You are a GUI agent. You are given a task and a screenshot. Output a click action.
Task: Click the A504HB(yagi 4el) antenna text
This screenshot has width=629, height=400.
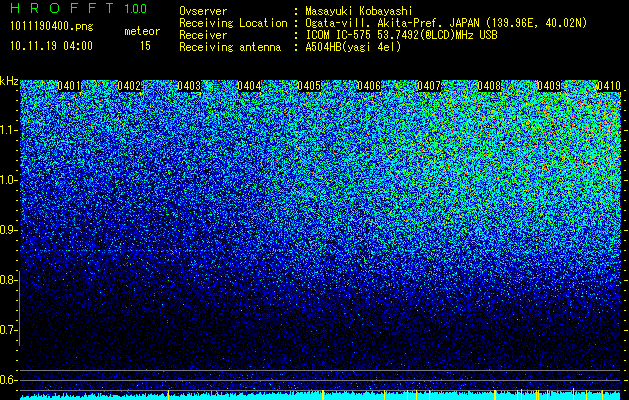tap(353, 47)
